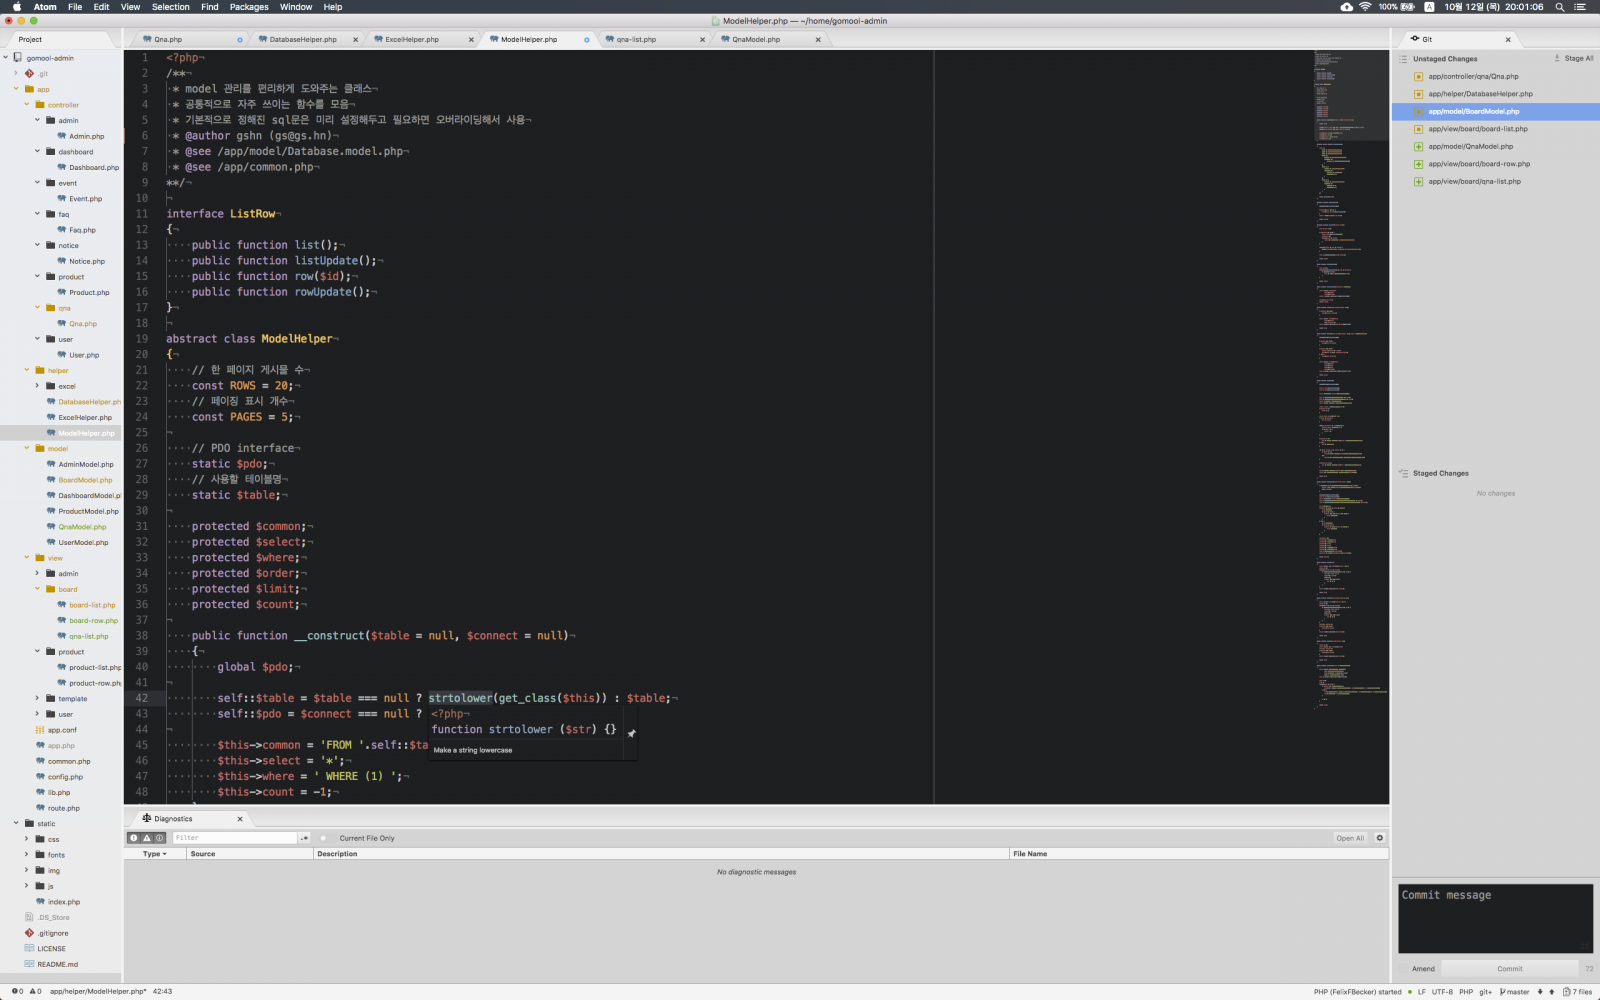Open the Packages menu
This screenshot has width=1600, height=1000.
249,7
